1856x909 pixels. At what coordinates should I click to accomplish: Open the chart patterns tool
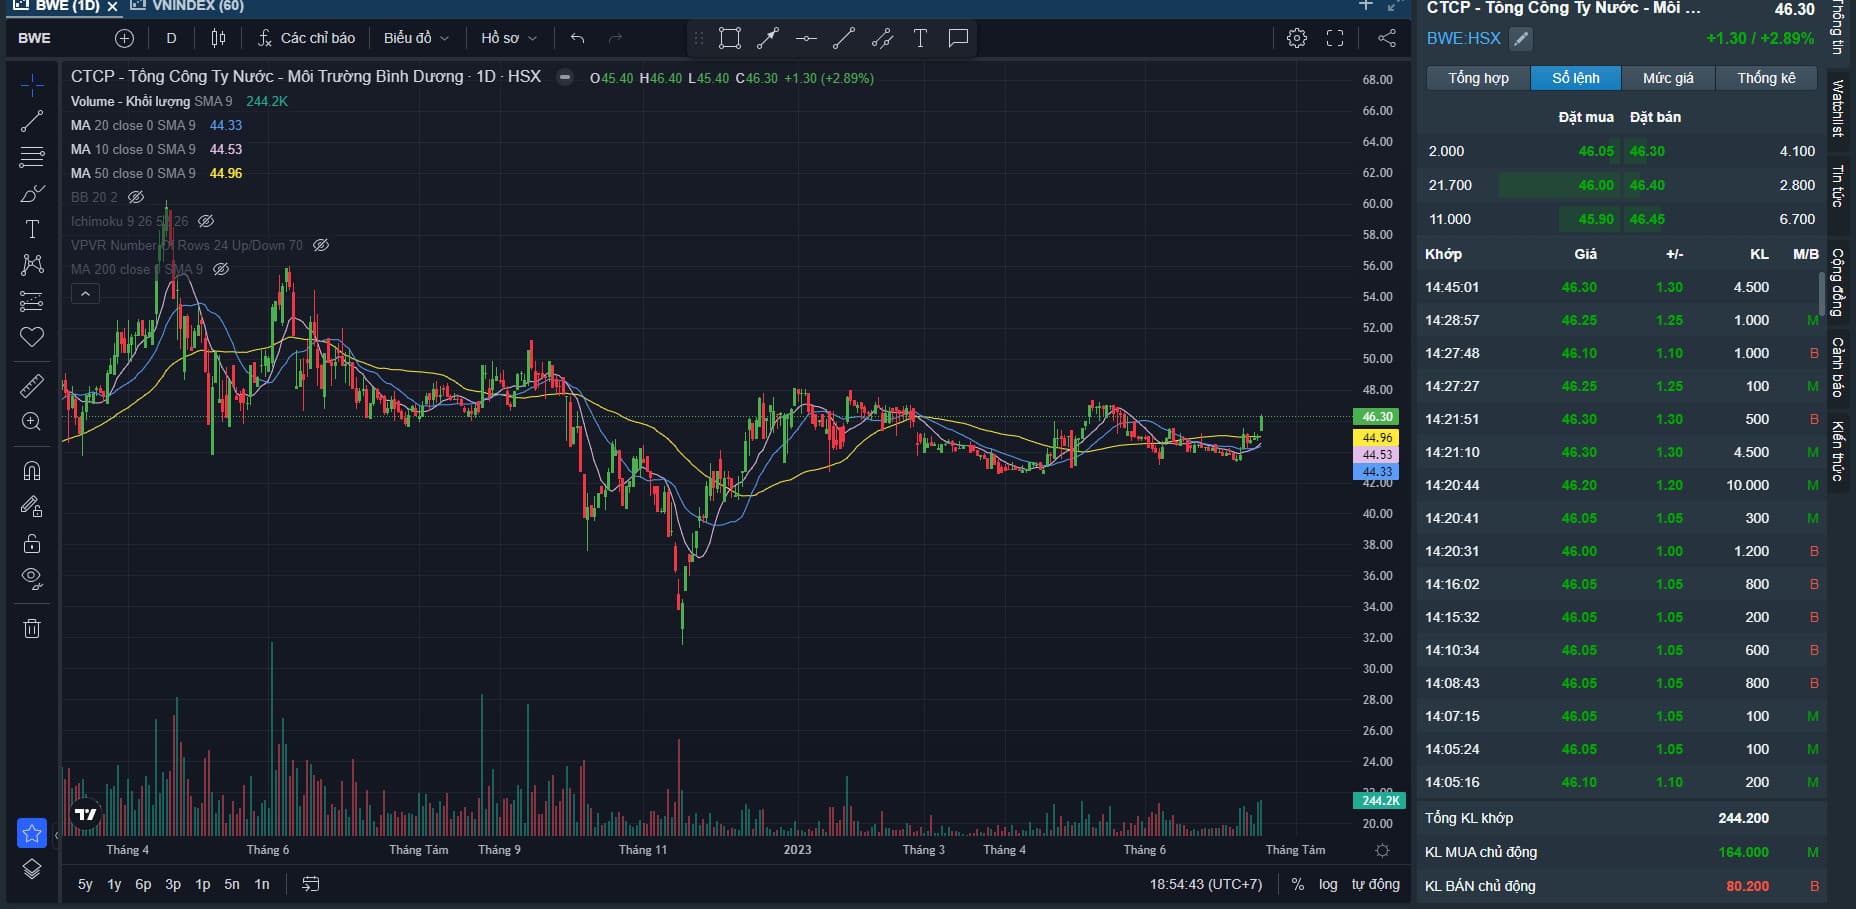point(32,265)
